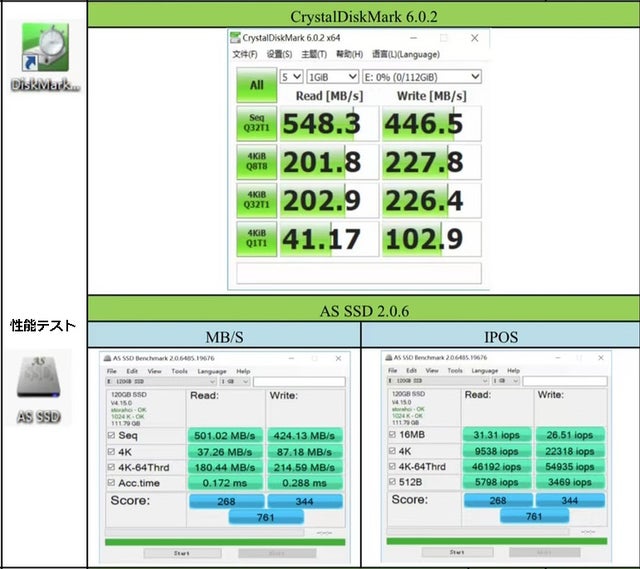Click 501.02 MB/s Seq read result

point(225,436)
